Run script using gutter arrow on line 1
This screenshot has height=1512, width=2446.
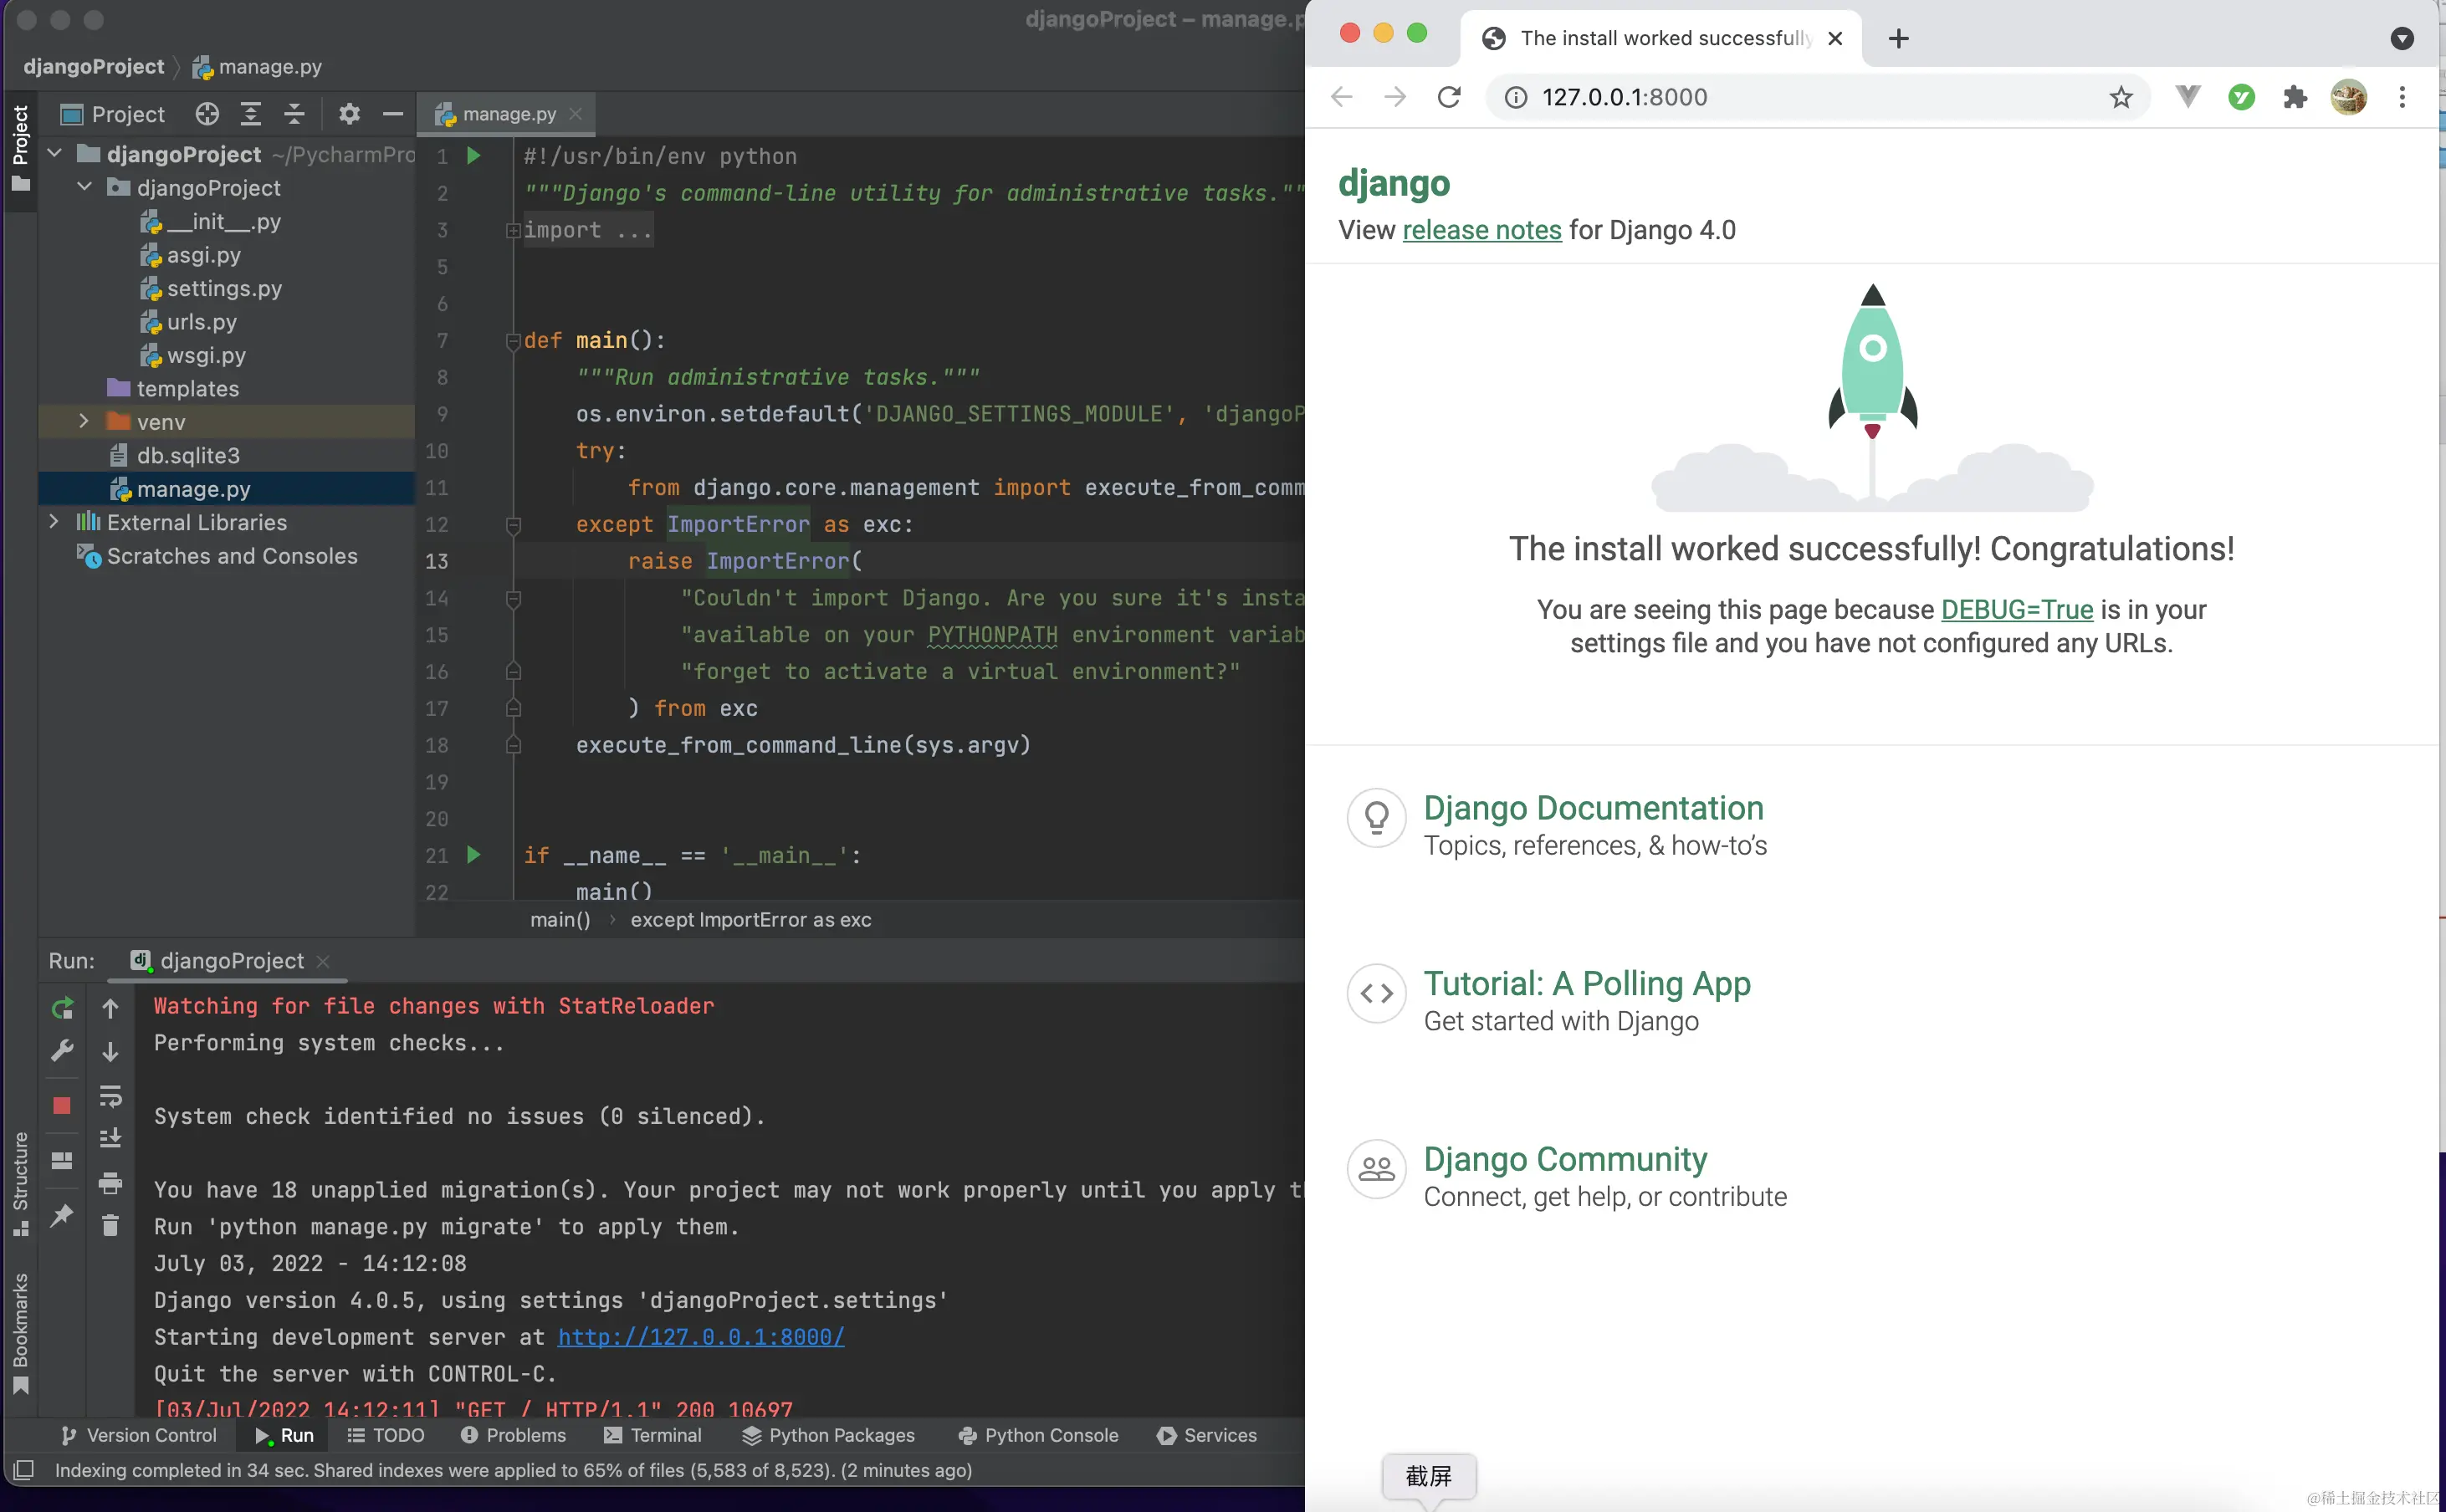pos(474,156)
